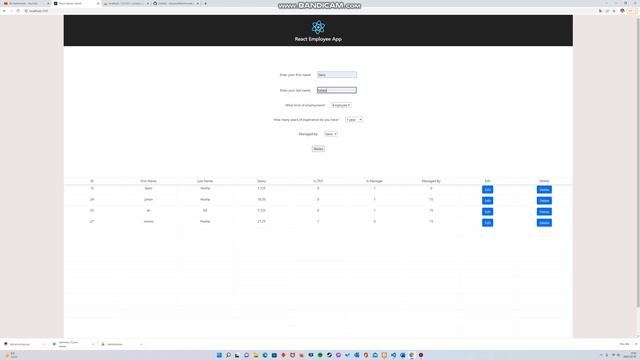Viewport: 640px width, 360px height.
Task: Open Spotify green icon on taskbar
Action: click(x=320, y=355)
